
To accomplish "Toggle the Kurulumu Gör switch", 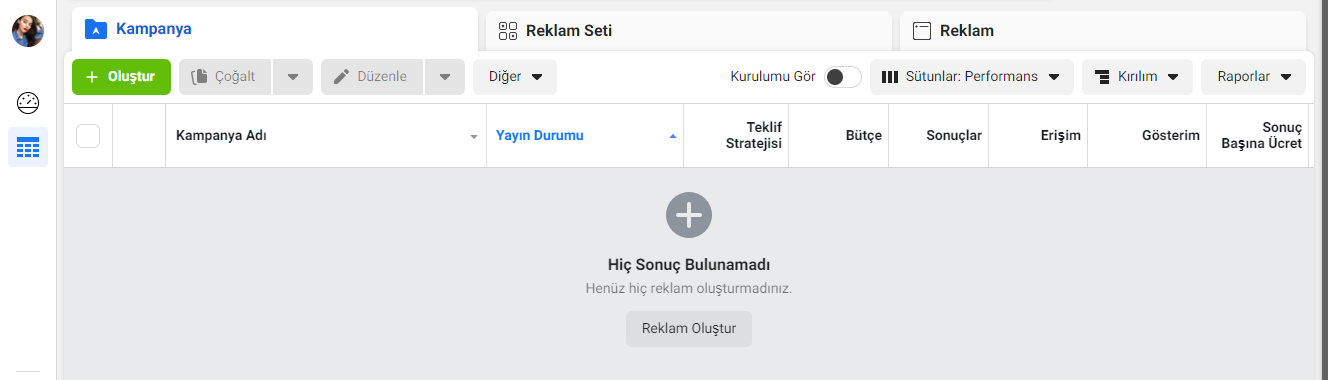I will (843, 77).
